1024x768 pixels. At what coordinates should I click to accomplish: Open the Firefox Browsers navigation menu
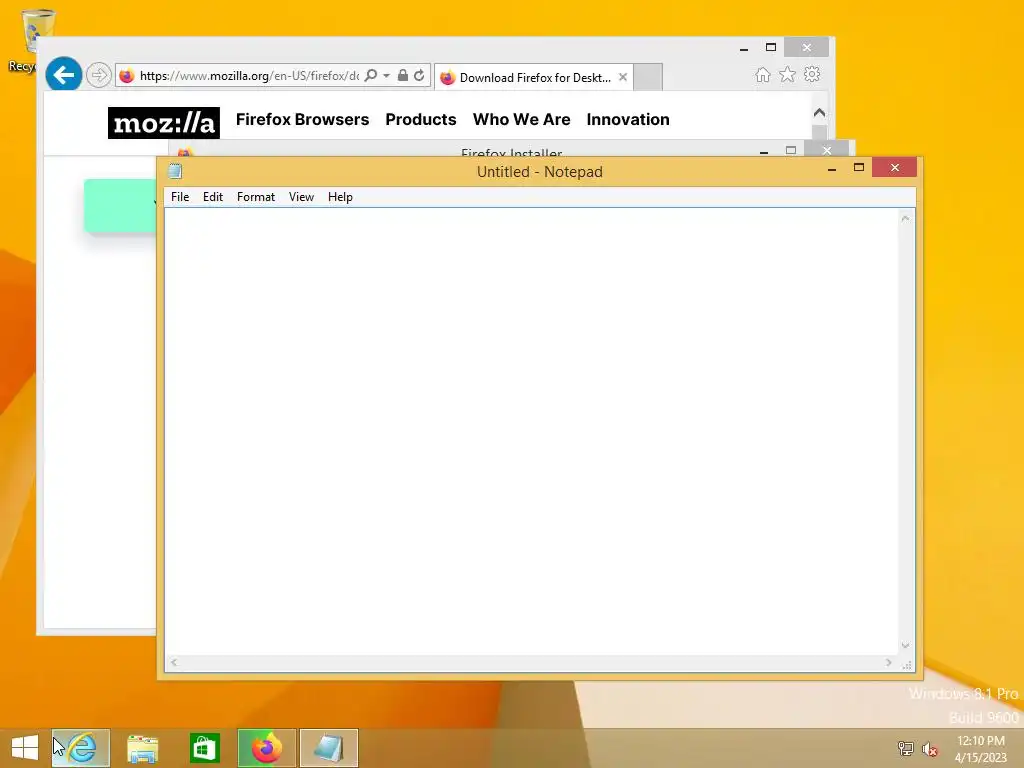point(302,120)
